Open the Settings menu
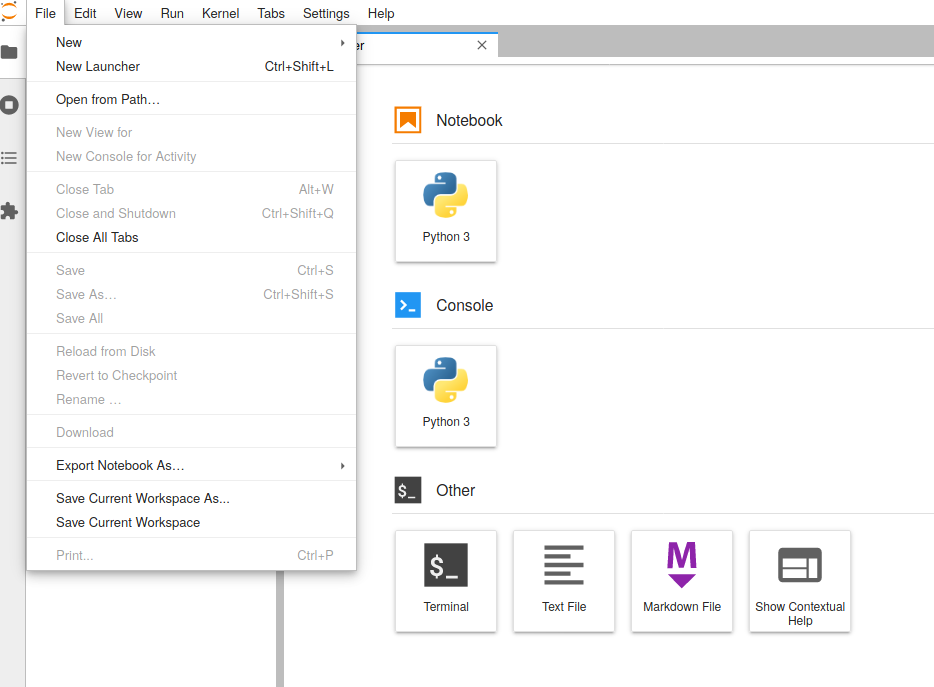934x687 pixels. pyautogui.click(x=325, y=13)
